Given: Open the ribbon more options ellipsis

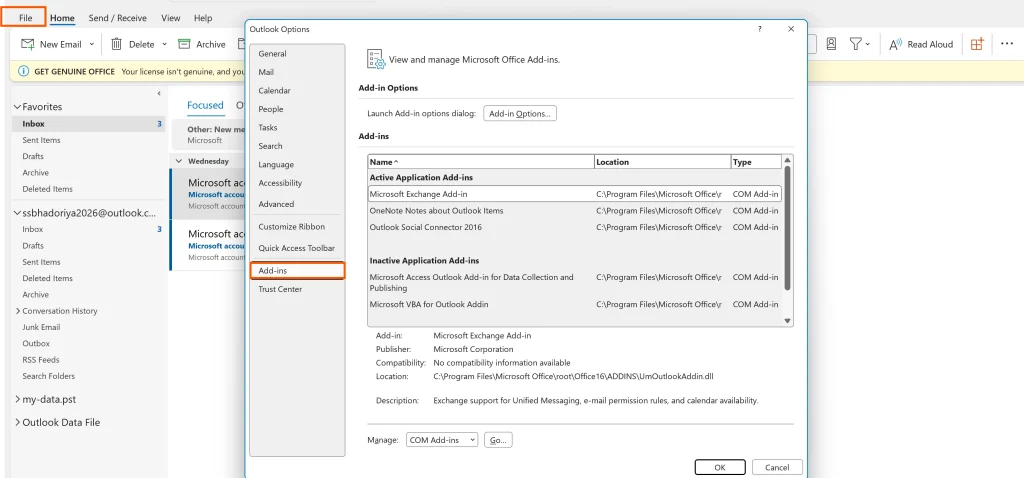Looking at the screenshot, I should point(1006,44).
